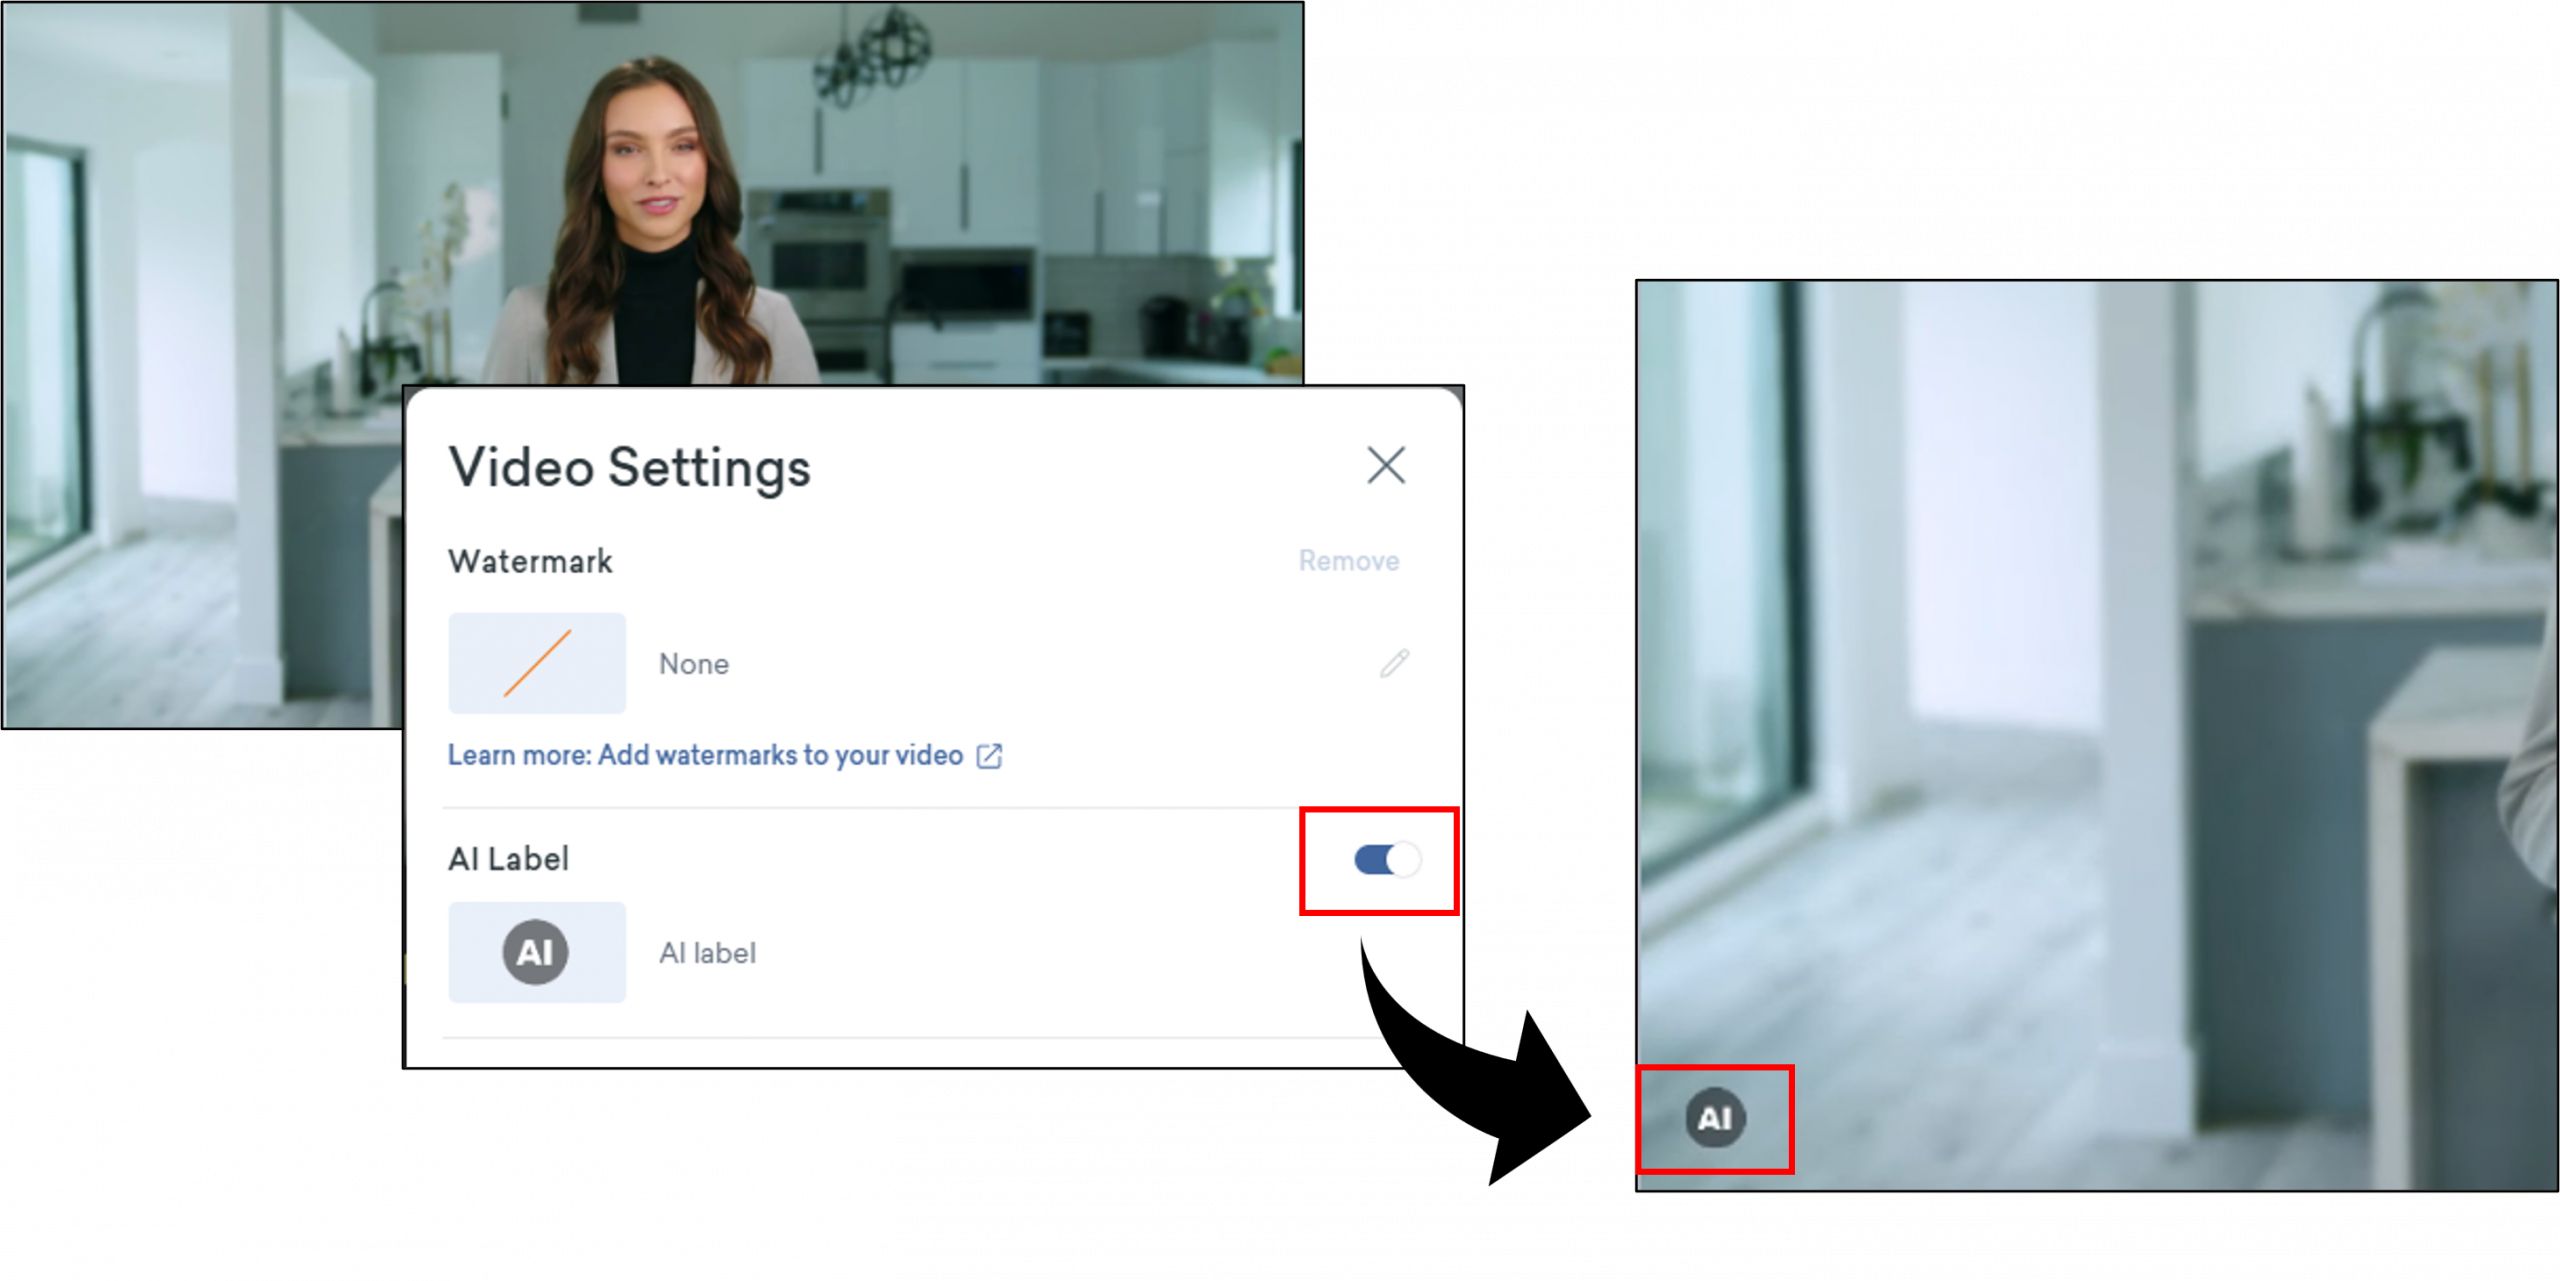Click the 'AI label' text
This screenshot has height=1281, width=2560.
click(x=708, y=953)
